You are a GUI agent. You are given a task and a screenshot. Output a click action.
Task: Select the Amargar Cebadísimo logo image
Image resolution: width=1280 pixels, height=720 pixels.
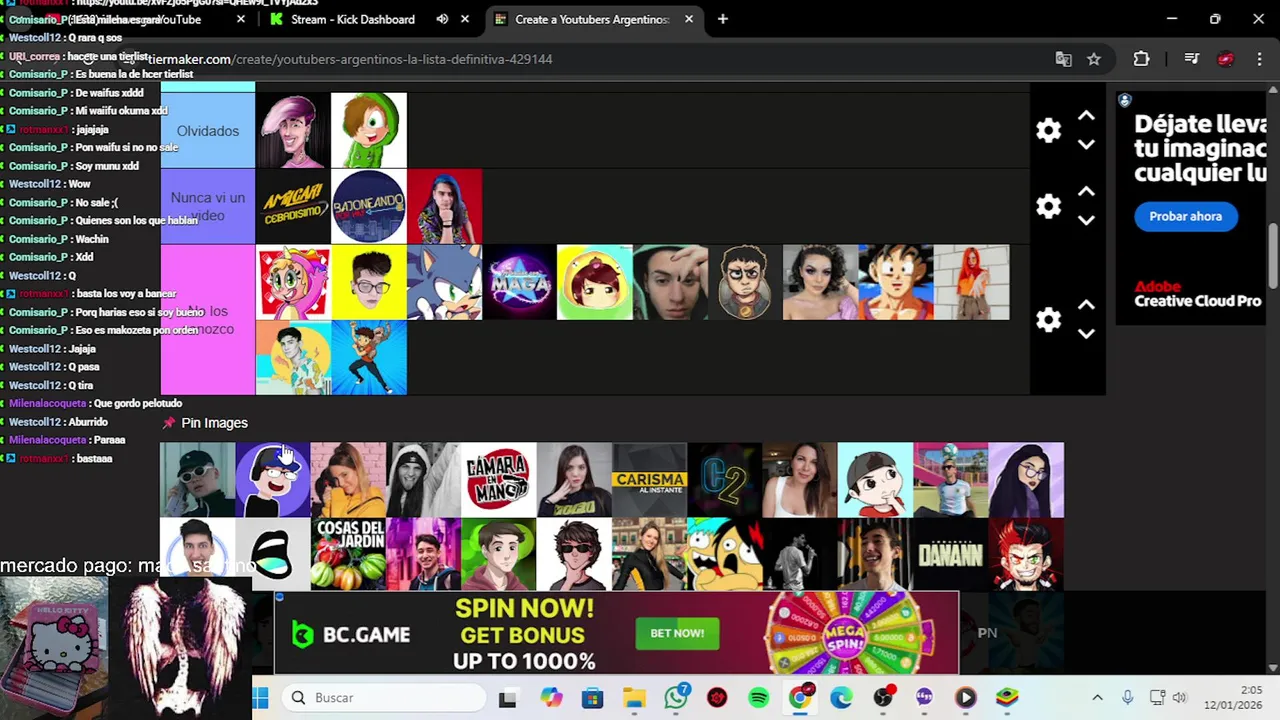[293, 207]
